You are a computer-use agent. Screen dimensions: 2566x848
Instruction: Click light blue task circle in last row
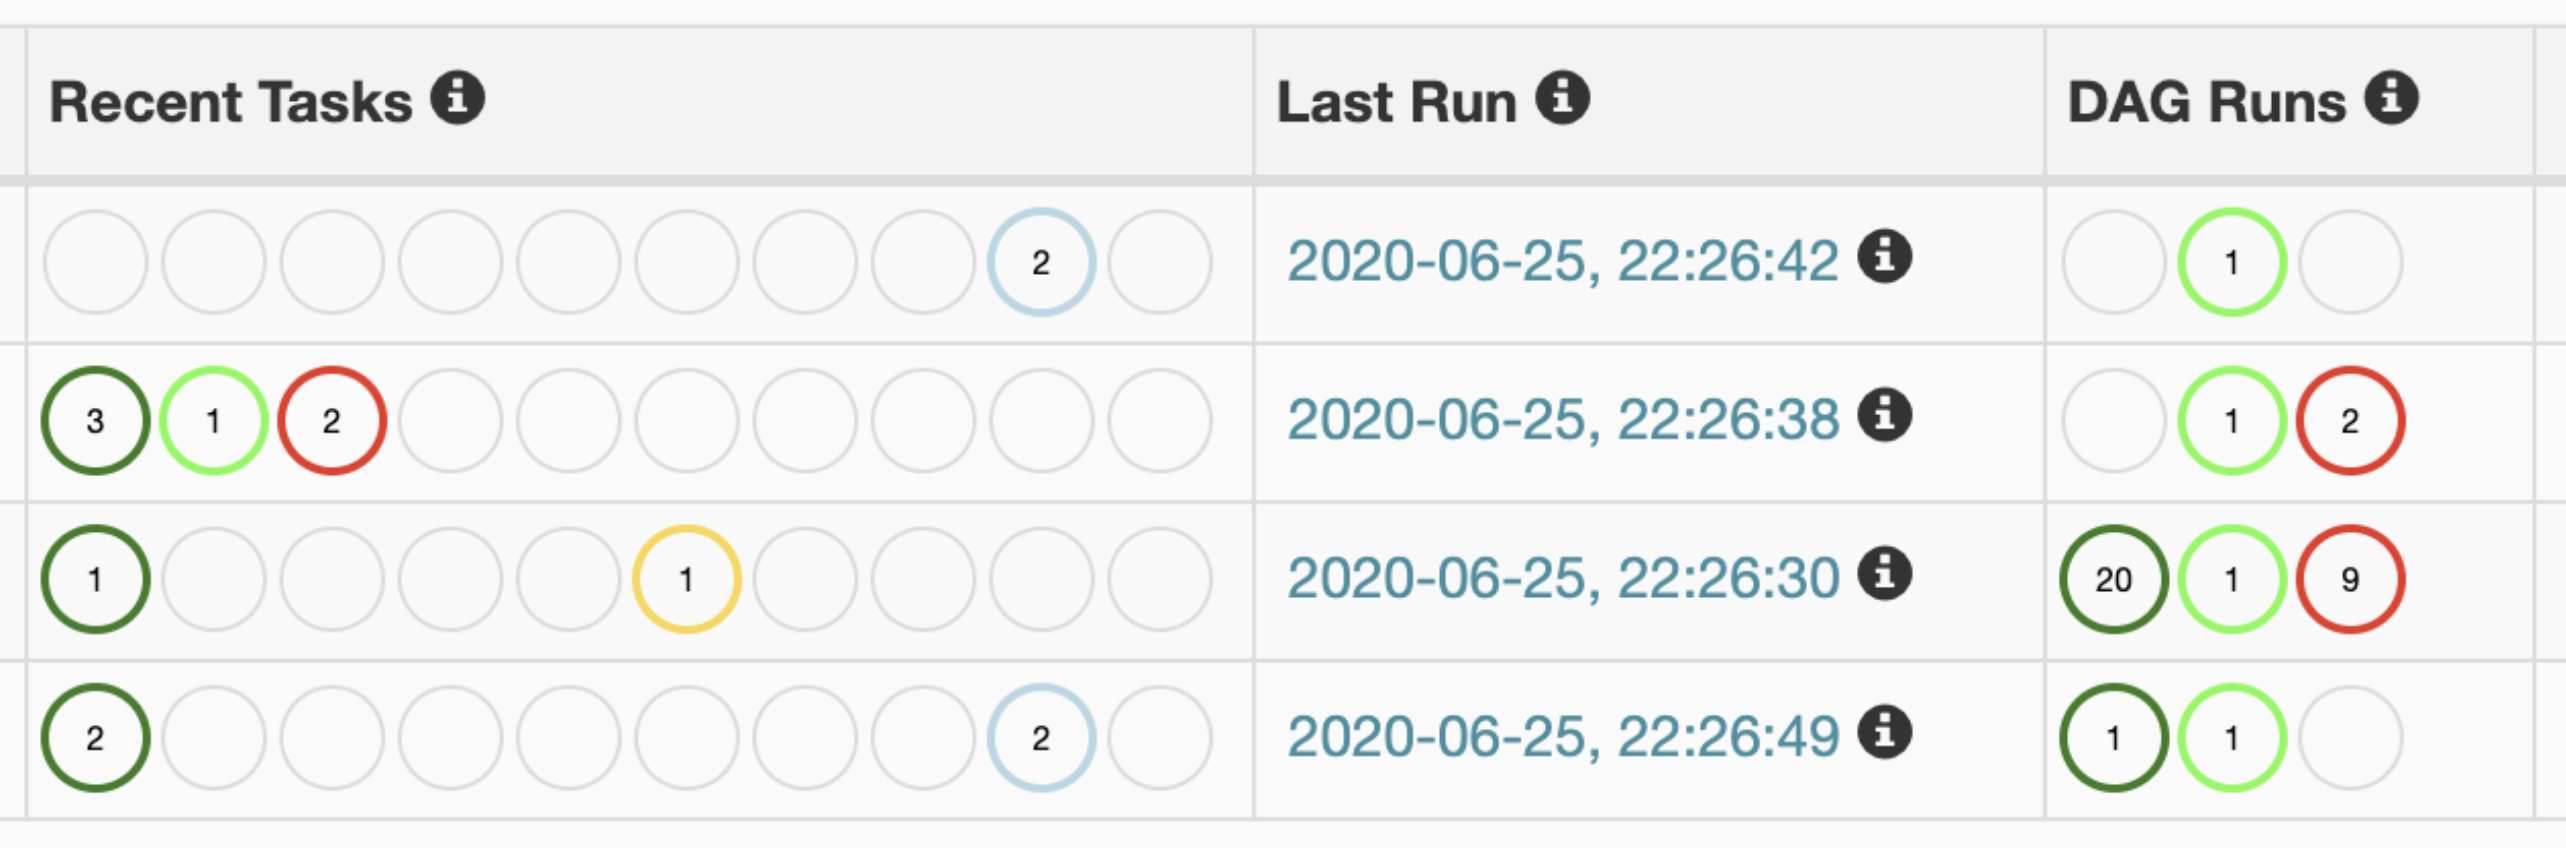click(x=1041, y=738)
